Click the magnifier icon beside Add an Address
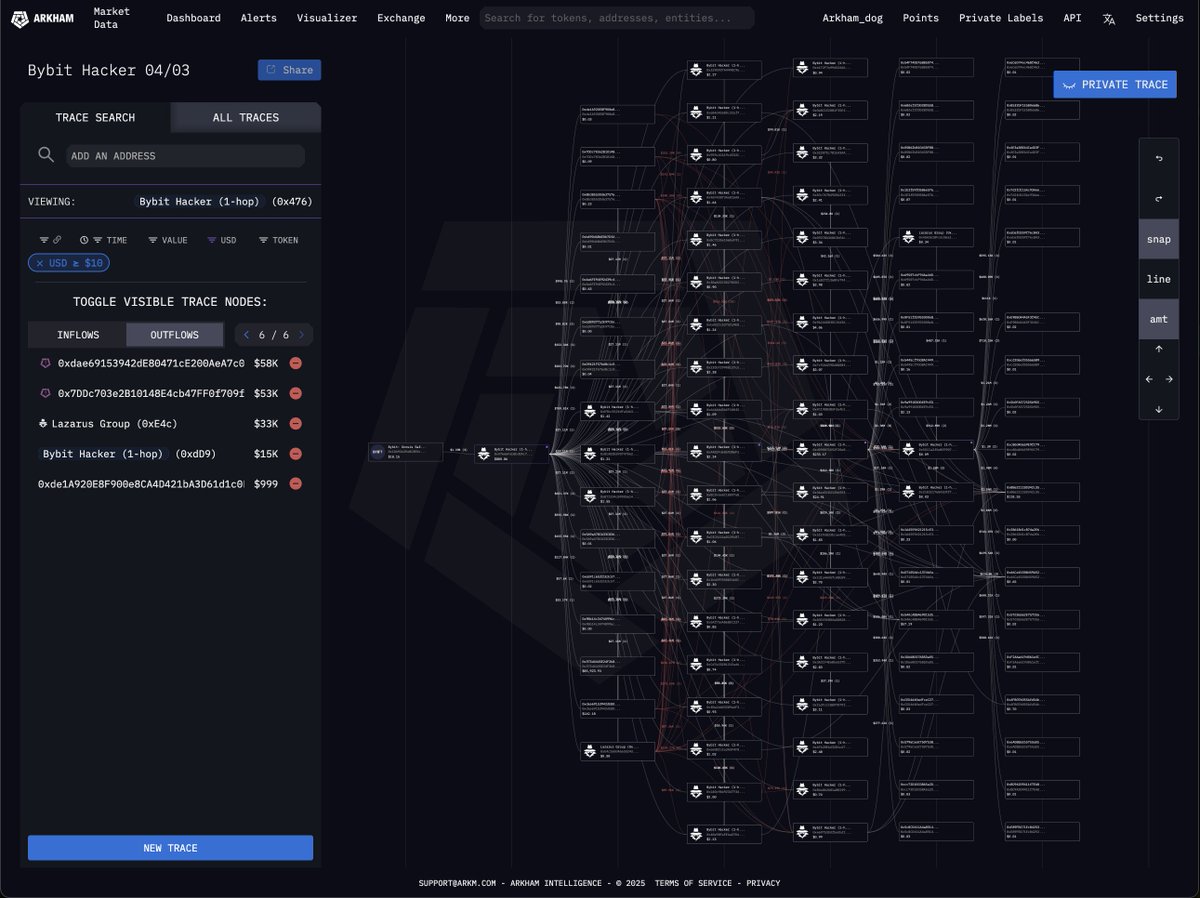 [46, 155]
